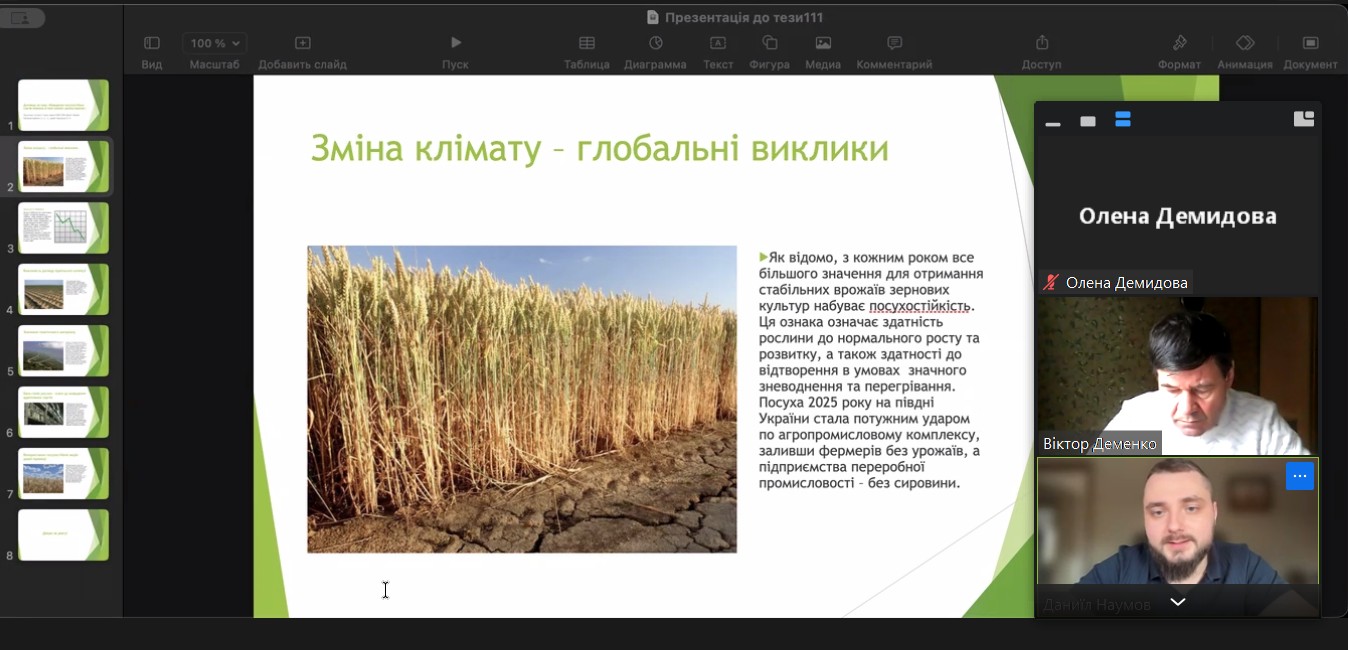The width and height of the screenshot is (1348, 650).
Task: Click the Доступ share icon
Action: pos(1041,43)
